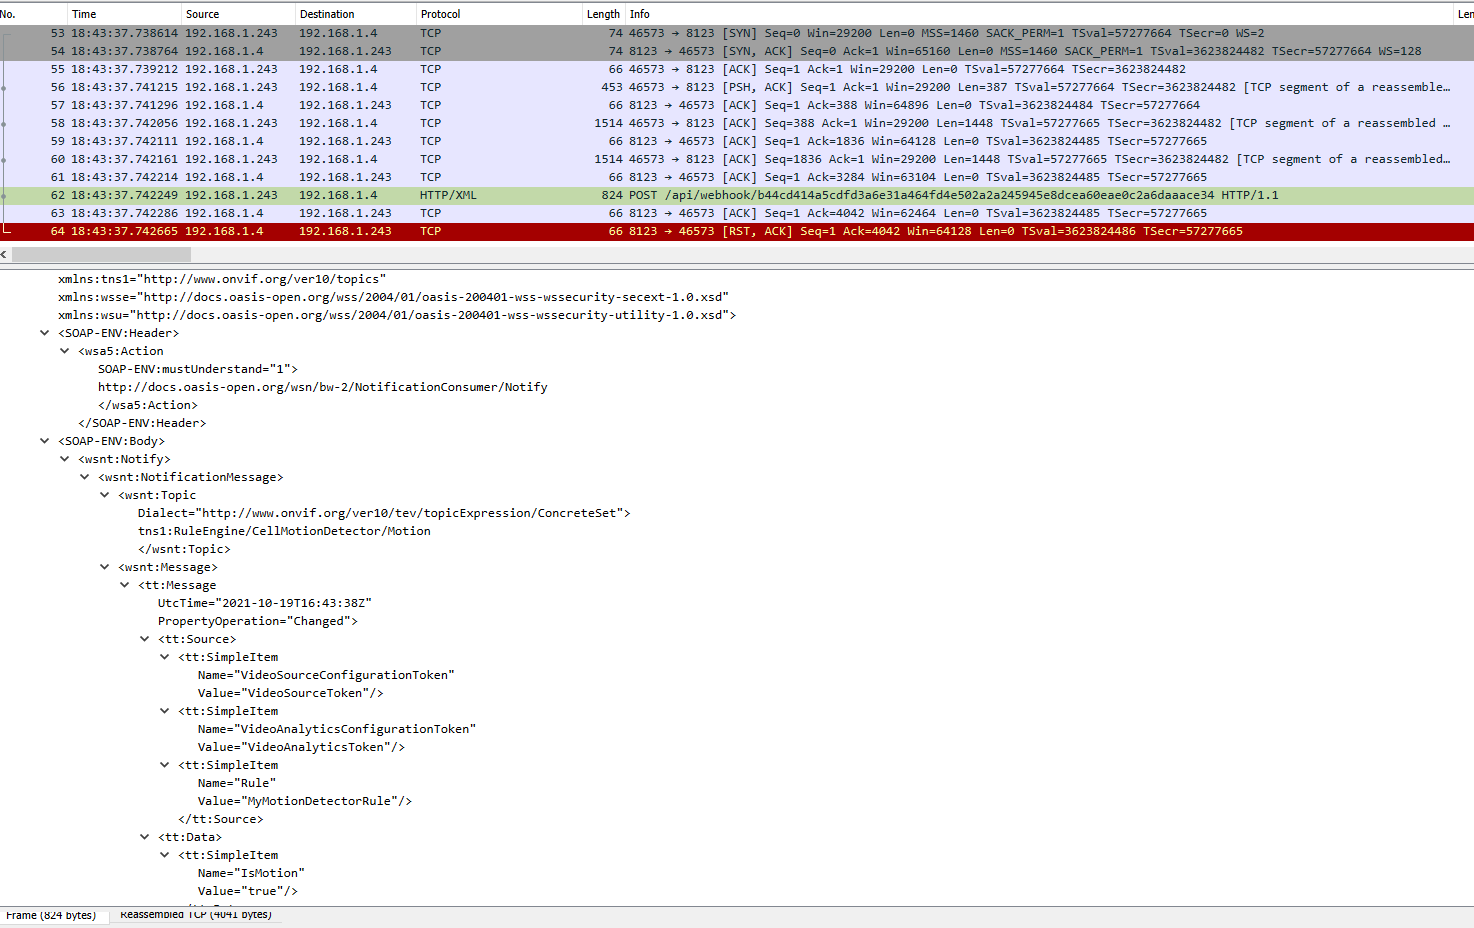
Task: Select the red RST, ACK packet 64
Action: 737,231
